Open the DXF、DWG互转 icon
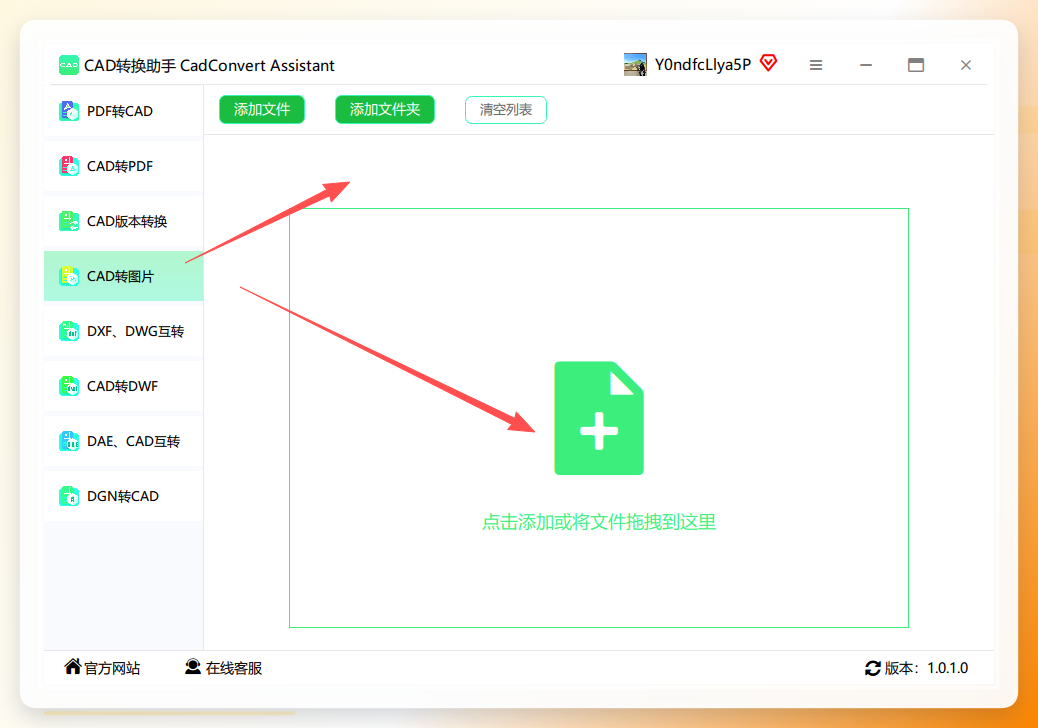1038x728 pixels. (69, 331)
